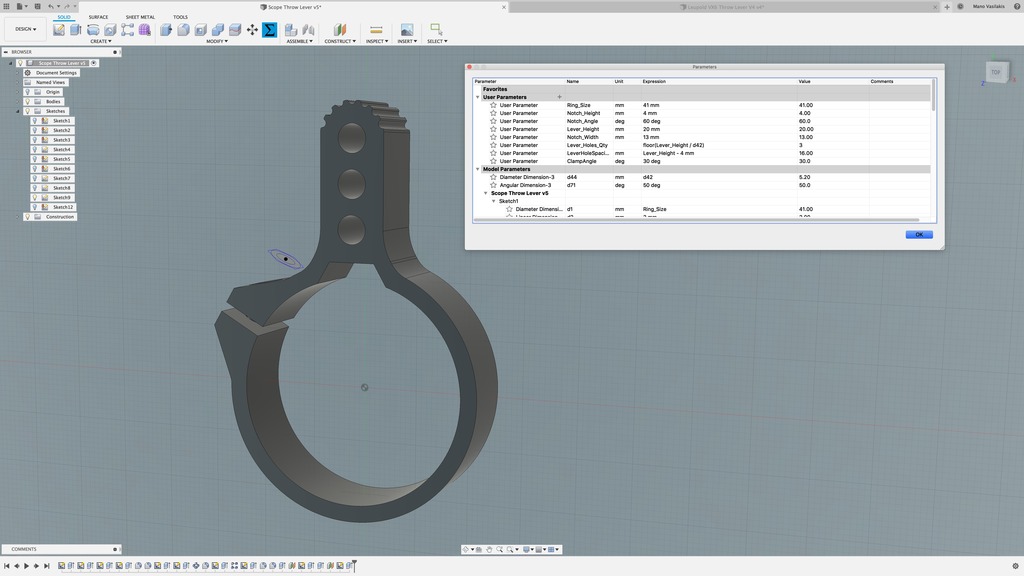Open the Create Sketch tool
This screenshot has width=1024, height=576.
(x=57, y=28)
